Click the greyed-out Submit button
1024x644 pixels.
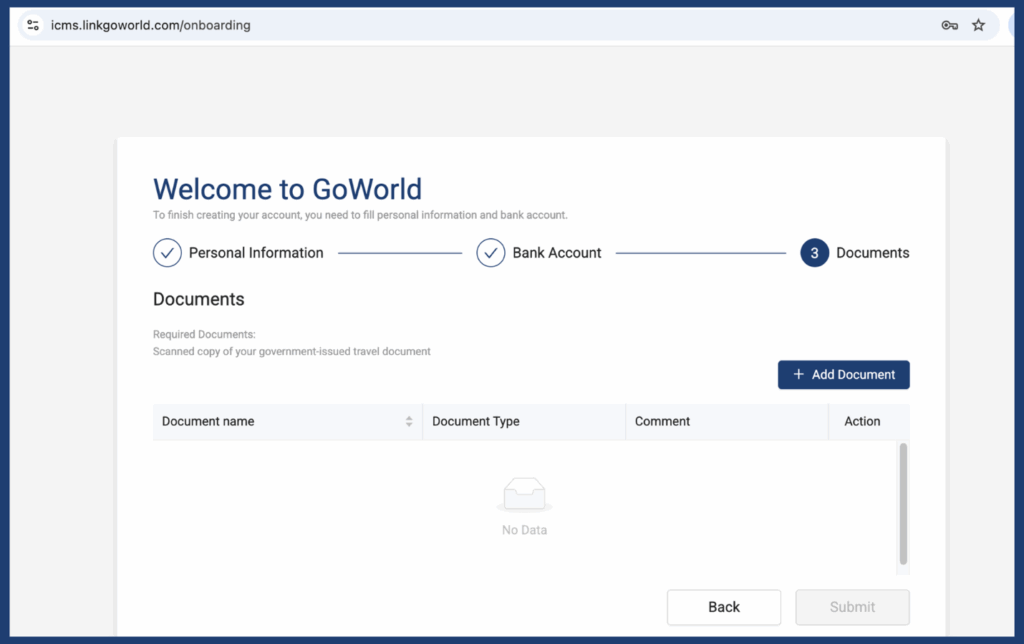point(852,607)
